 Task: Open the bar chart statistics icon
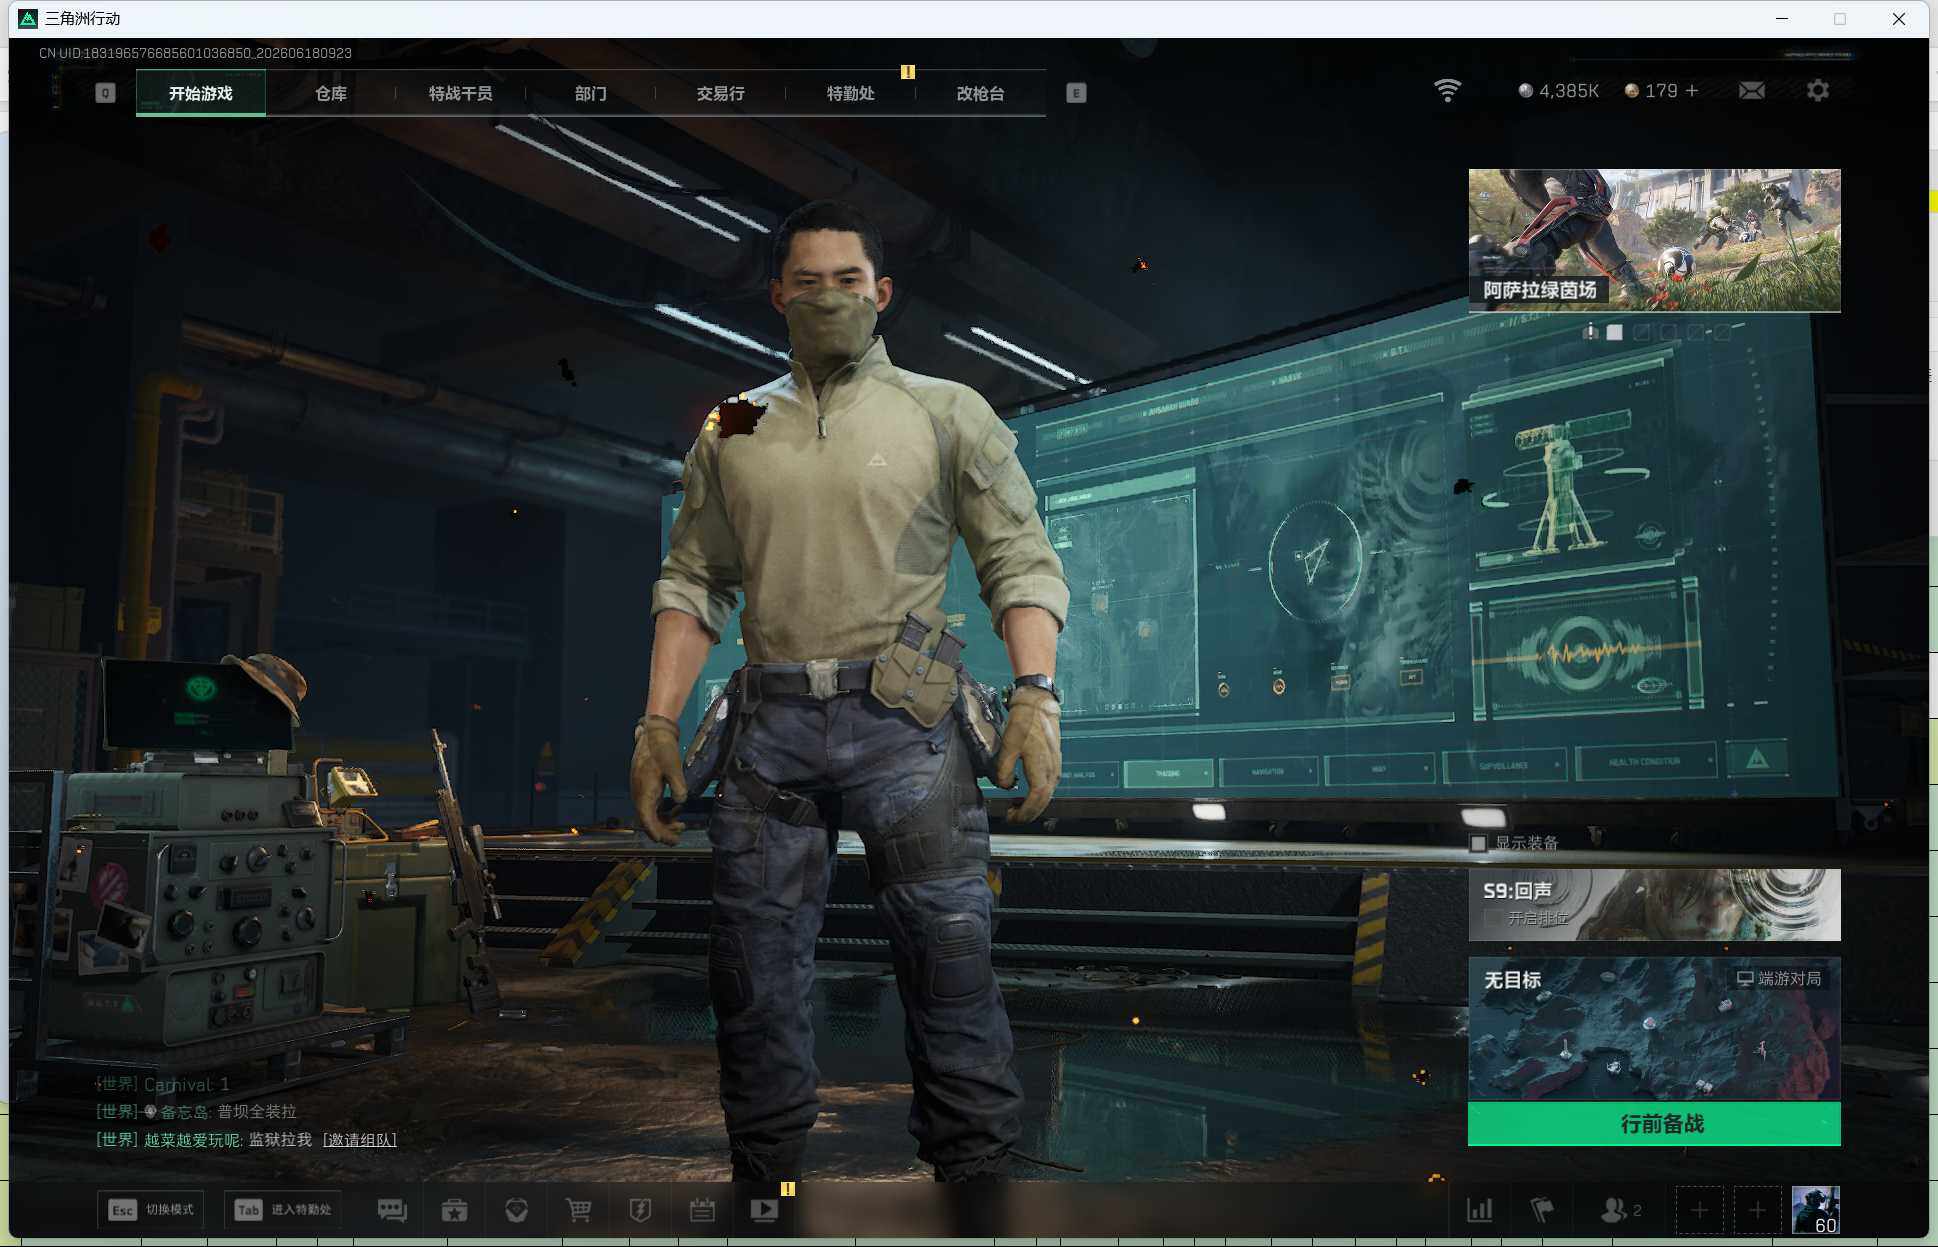(1480, 1210)
